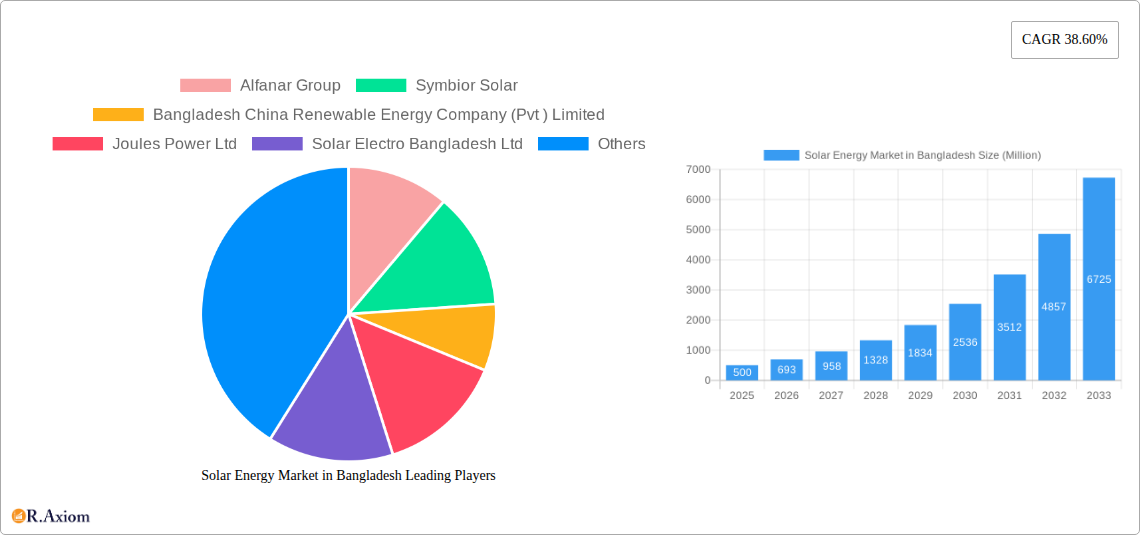Click the 2025 x-axis label
Viewport: 1140px width, 535px height.
coord(742,396)
